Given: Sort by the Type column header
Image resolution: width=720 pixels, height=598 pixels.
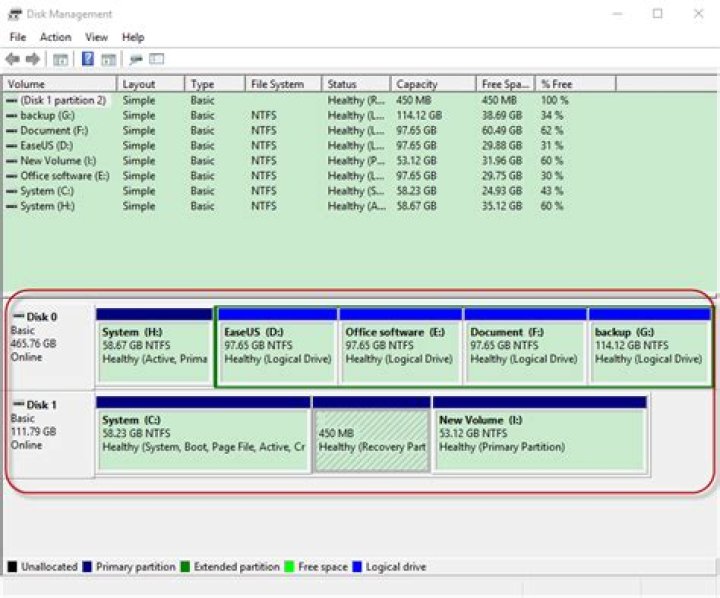Looking at the screenshot, I should (x=215, y=84).
